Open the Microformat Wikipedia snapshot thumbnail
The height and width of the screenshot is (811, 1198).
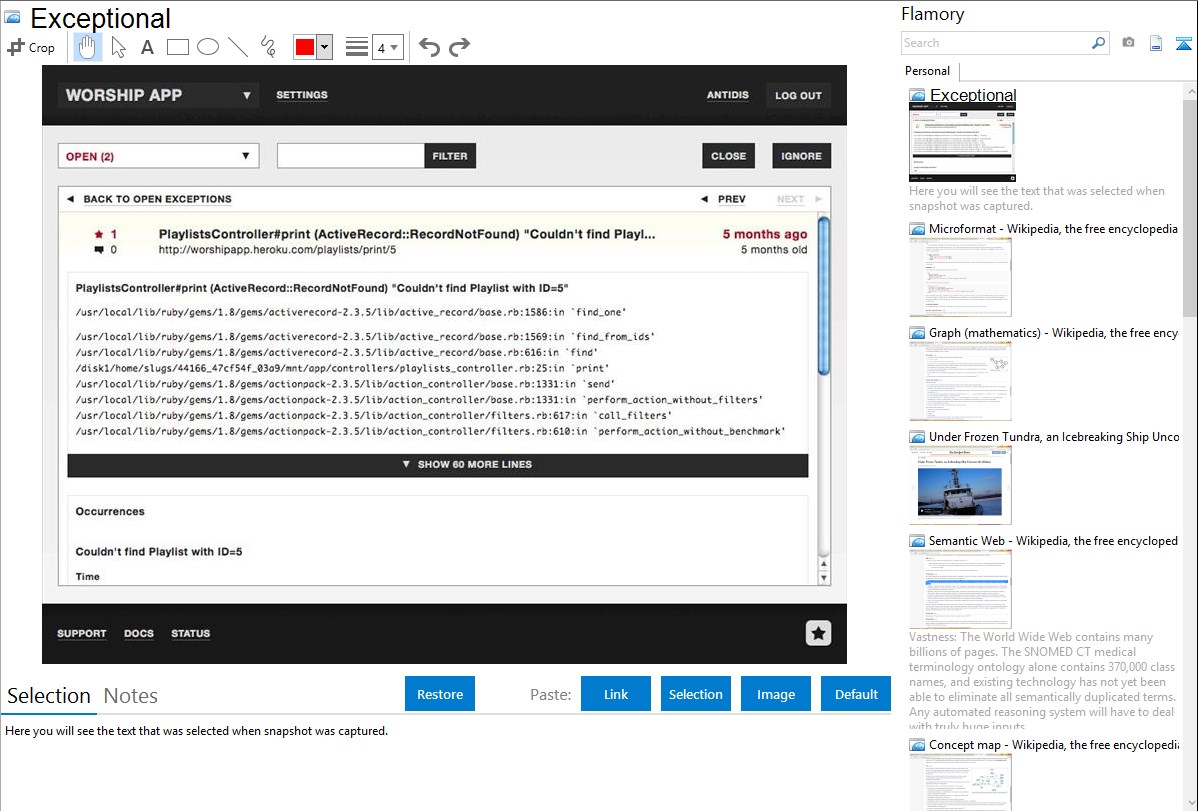point(960,277)
